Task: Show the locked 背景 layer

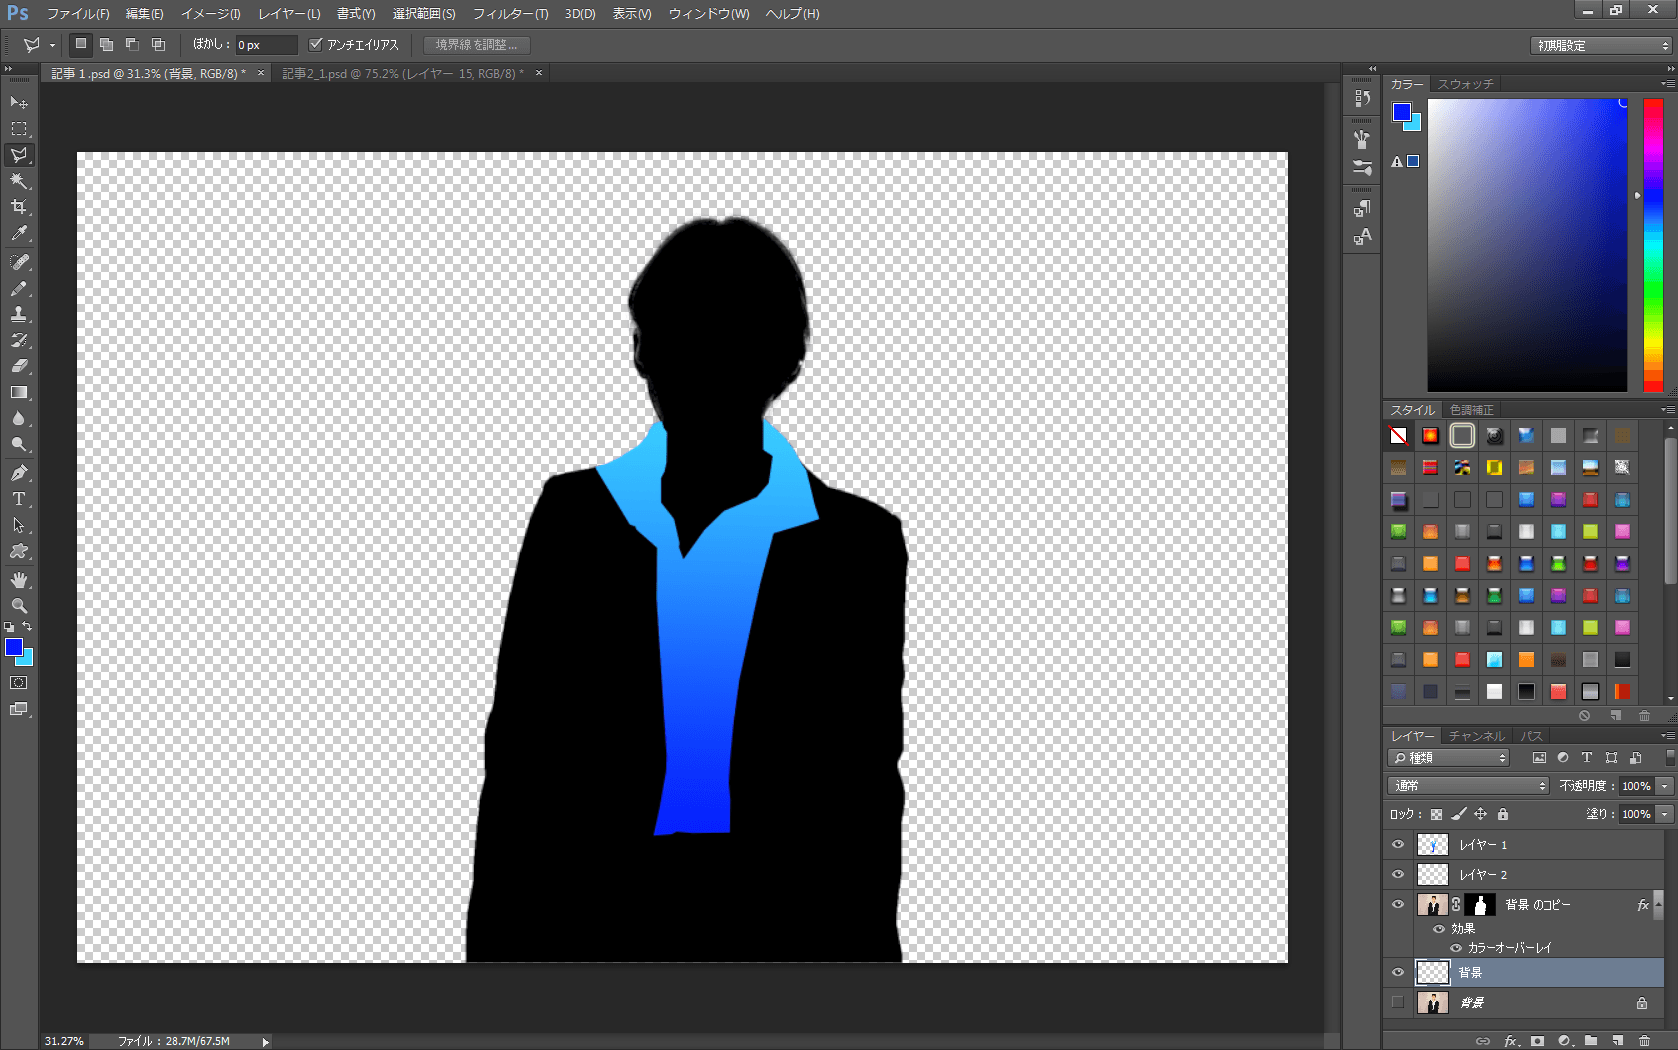Action: point(1398,1002)
